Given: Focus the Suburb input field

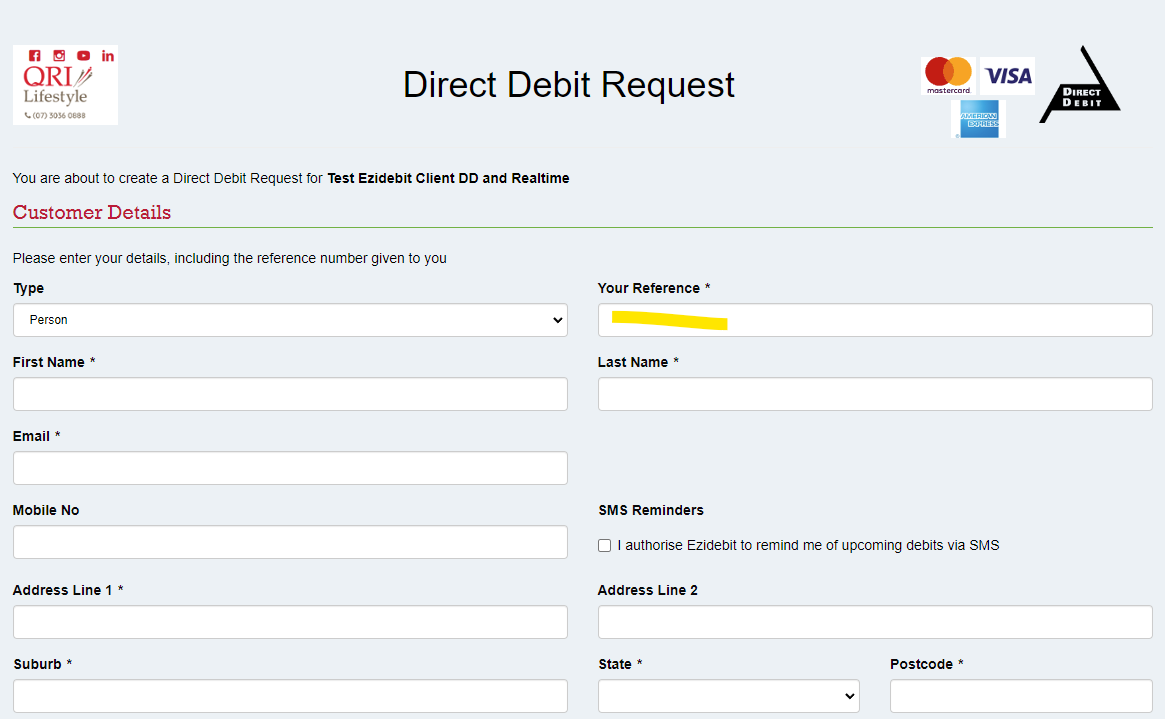Looking at the screenshot, I should [x=291, y=696].
